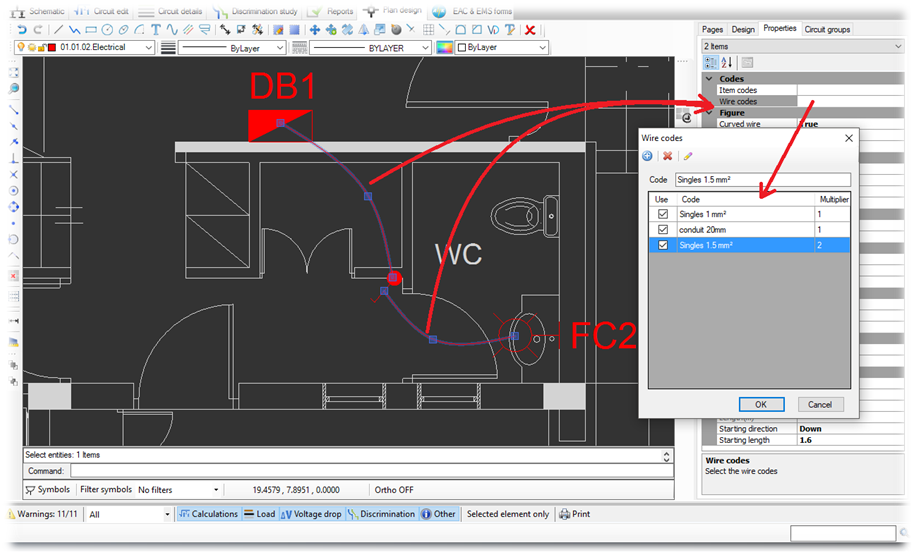Open the Pages panel tab

[713, 29]
